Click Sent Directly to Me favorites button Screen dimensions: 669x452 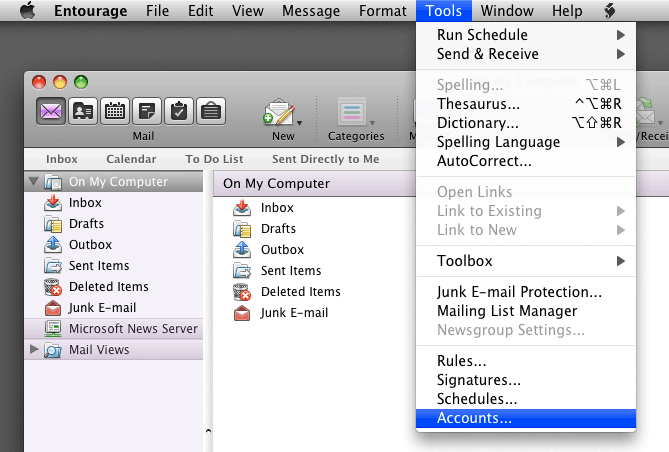click(326, 159)
